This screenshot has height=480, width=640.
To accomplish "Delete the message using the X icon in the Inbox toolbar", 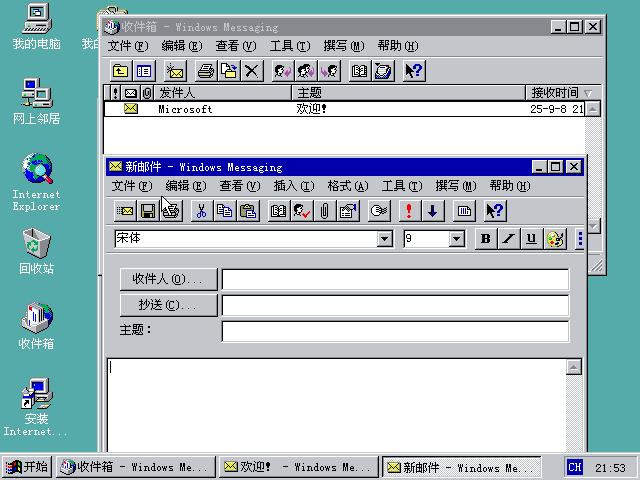I will 251,71.
